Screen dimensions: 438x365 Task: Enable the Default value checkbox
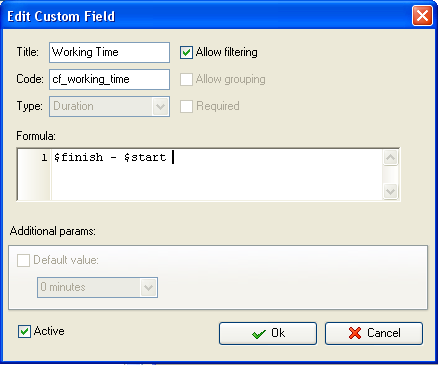[23, 260]
